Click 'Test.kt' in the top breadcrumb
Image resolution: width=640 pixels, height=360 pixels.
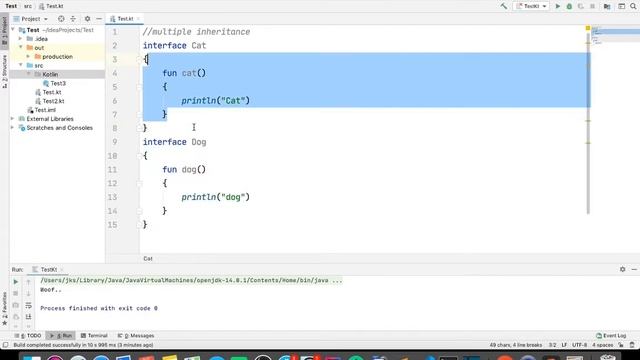pyautogui.click(x=54, y=6)
